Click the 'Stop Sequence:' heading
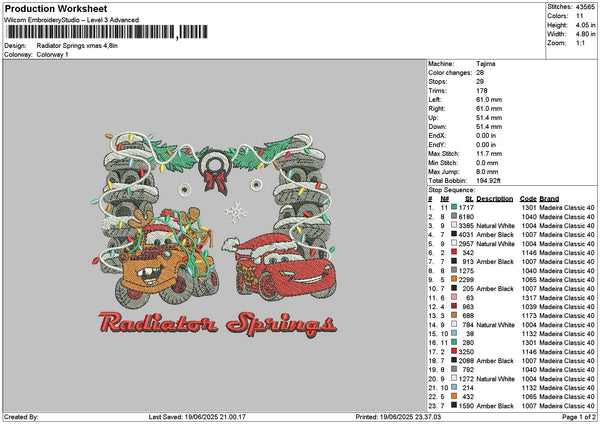 452,190
